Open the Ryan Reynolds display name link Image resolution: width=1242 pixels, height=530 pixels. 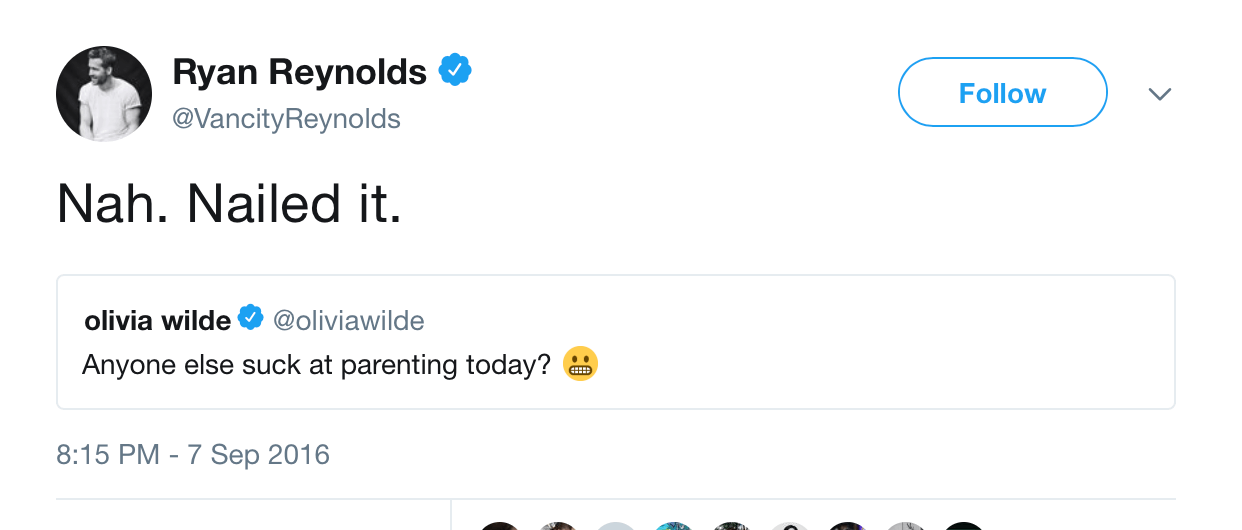[299, 72]
